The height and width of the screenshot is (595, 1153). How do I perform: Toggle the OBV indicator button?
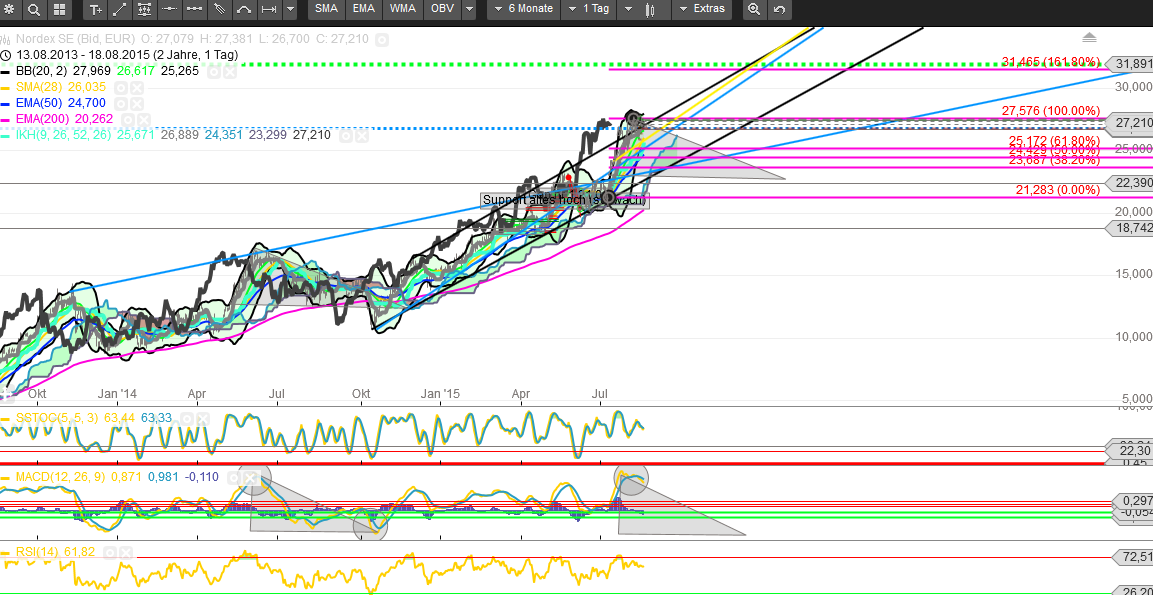443,10
